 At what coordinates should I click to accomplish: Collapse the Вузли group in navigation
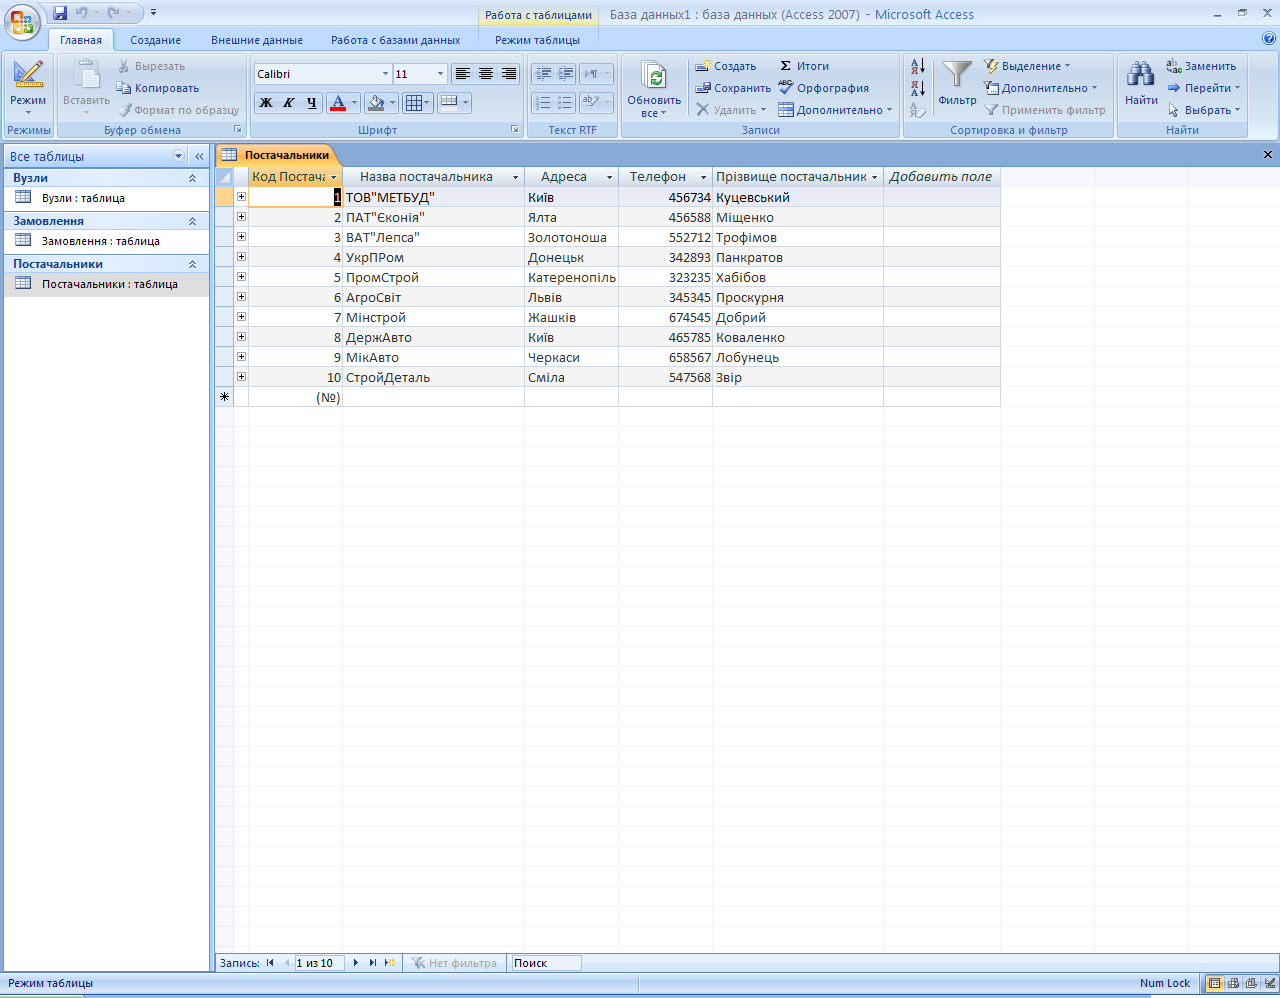(192, 178)
